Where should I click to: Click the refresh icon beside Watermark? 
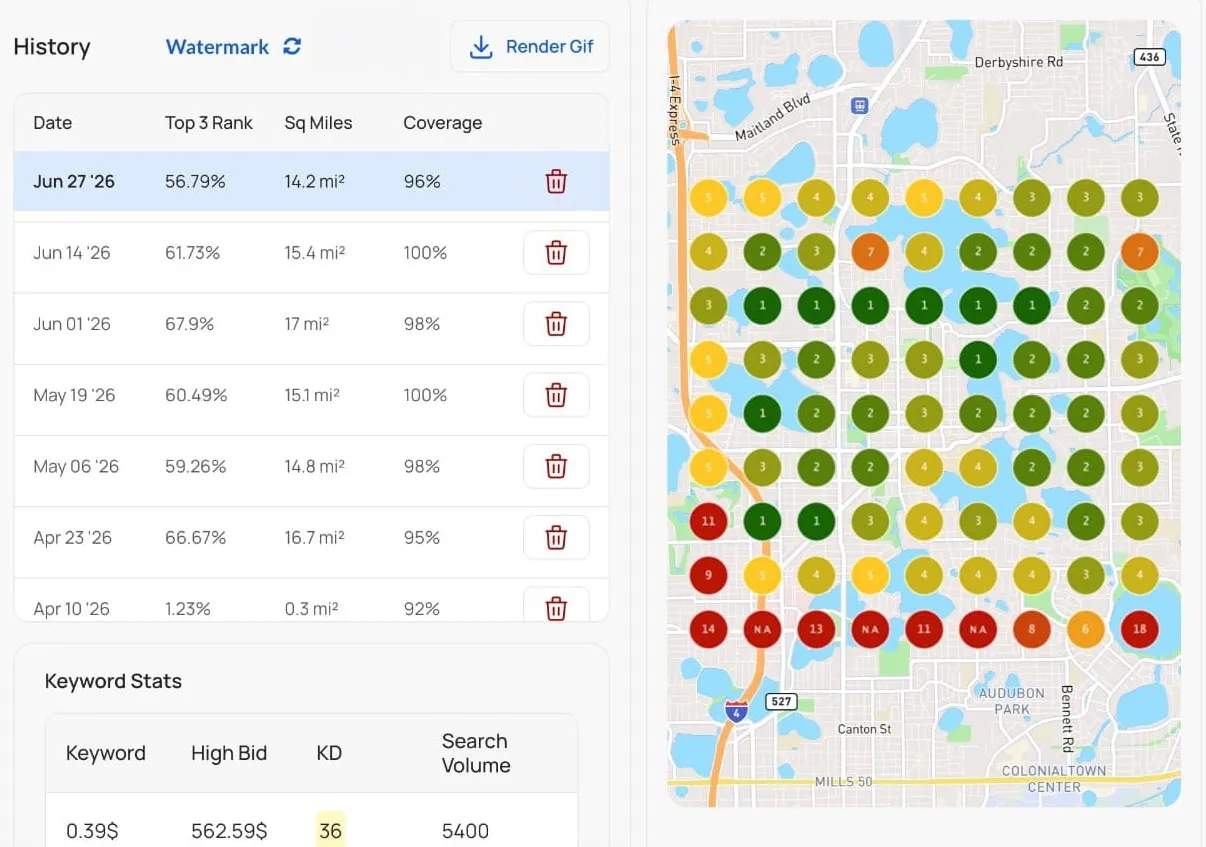[x=292, y=46]
